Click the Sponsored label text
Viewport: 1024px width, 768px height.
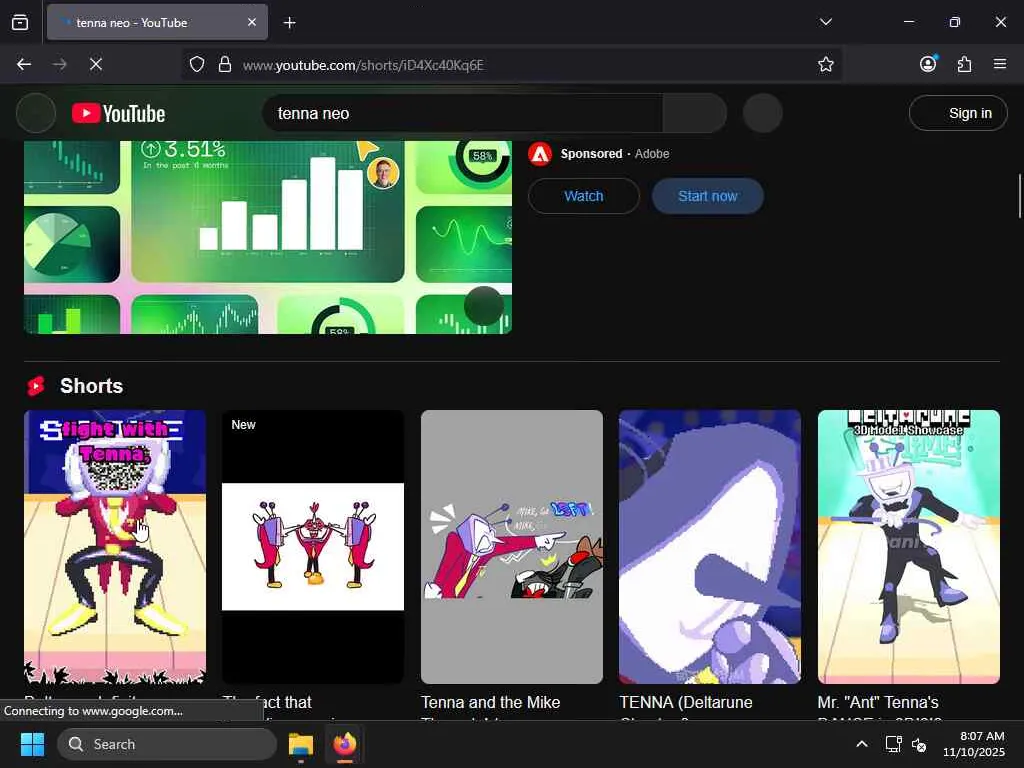pos(591,154)
